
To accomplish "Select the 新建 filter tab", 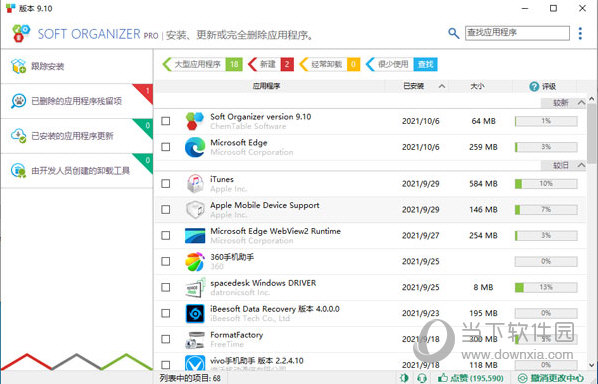I will point(270,64).
